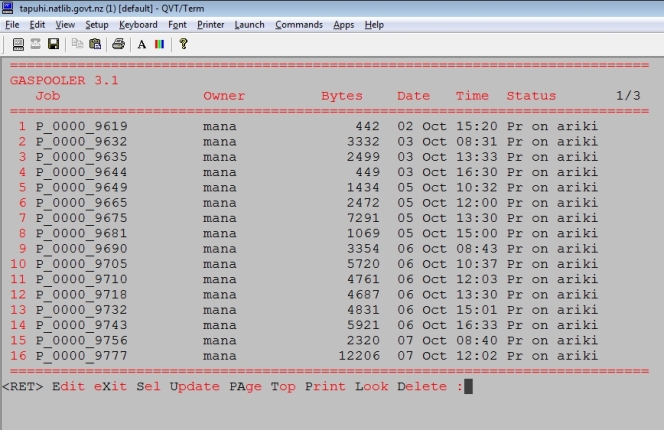Click the second terminal disconnect toolbar icon

pos(36,44)
